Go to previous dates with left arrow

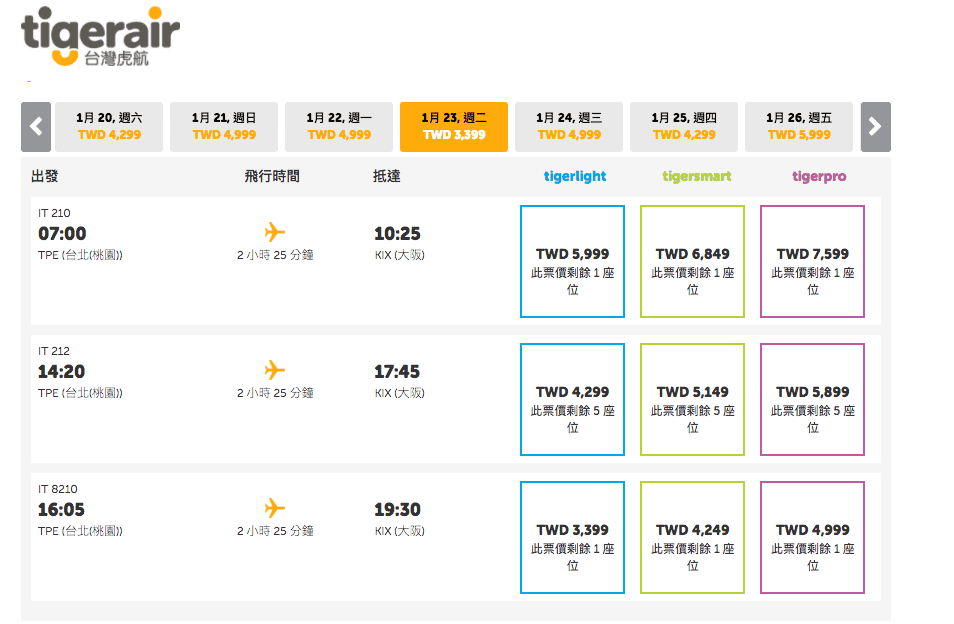coord(36,126)
